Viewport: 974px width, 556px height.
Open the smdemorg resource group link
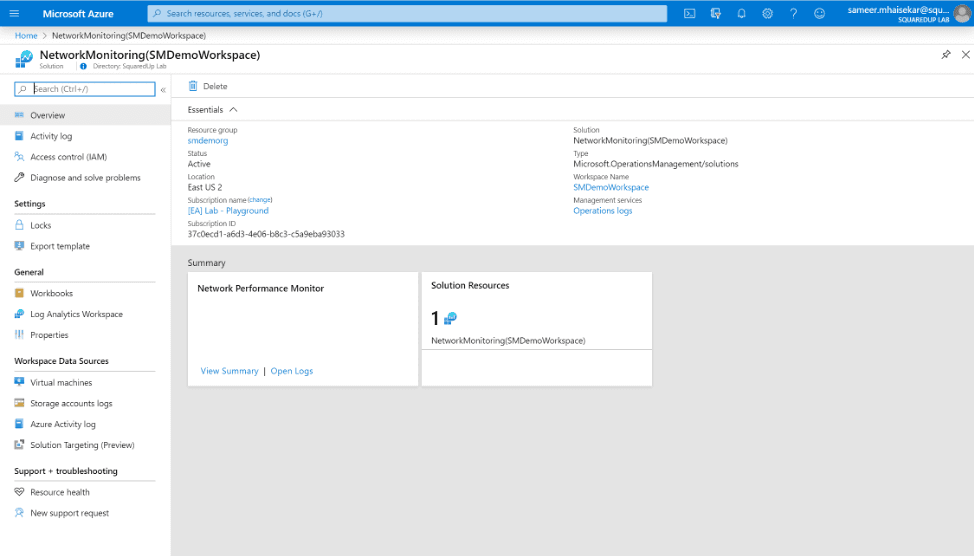[x=208, y=141]
